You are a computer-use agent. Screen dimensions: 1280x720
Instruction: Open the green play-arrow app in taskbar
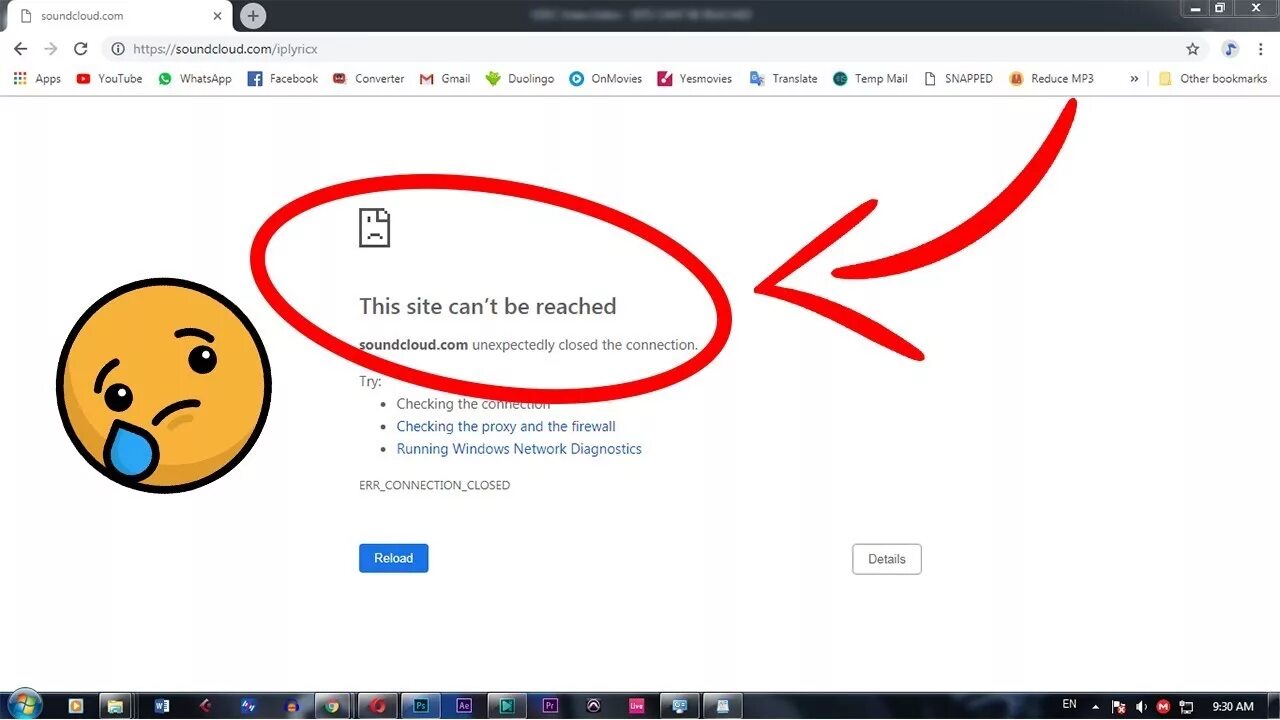[507, 705]
